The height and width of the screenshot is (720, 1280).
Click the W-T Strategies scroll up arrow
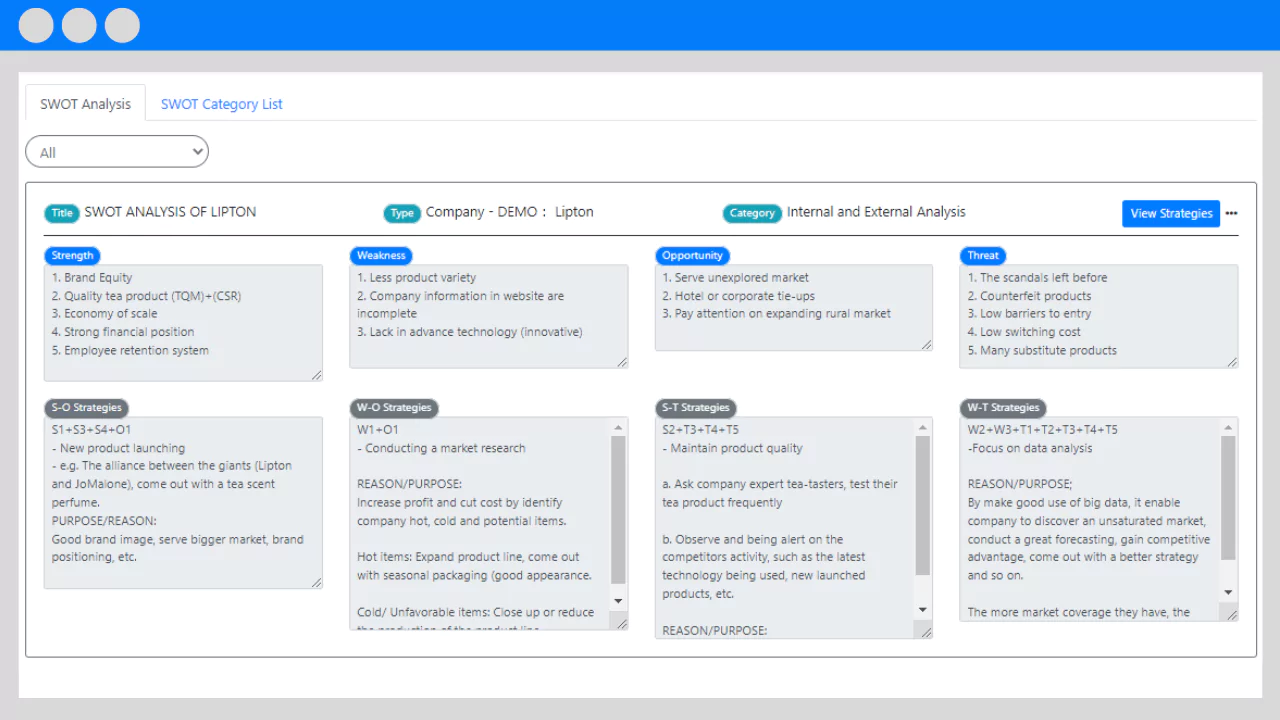click(x=1228, y=427)
